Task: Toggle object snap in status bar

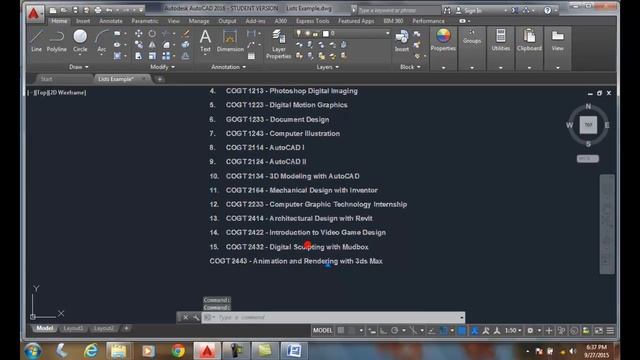Action: 444,331
